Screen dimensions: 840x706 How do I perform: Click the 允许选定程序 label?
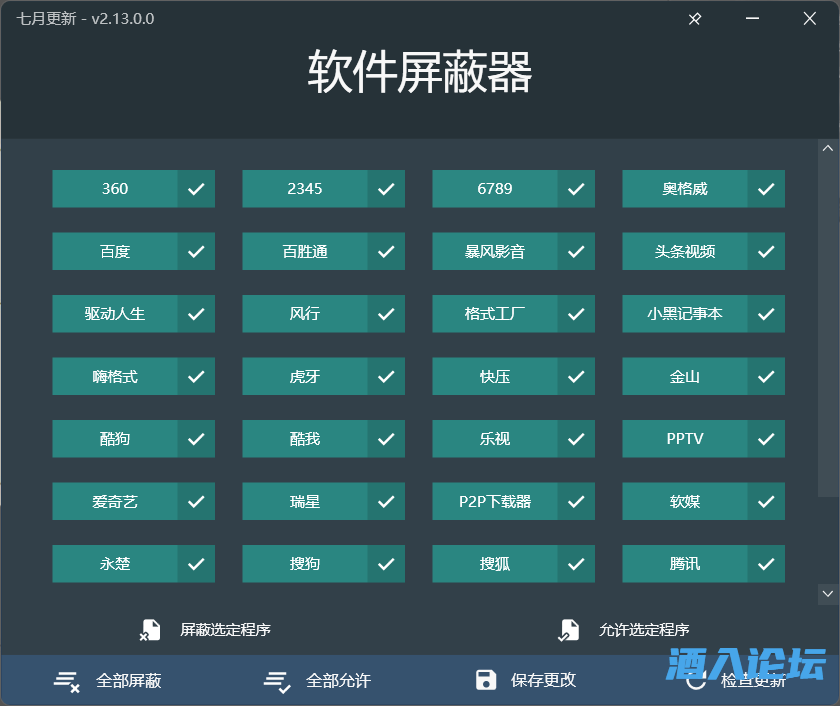pyautogui.click(x=644, y=630)
